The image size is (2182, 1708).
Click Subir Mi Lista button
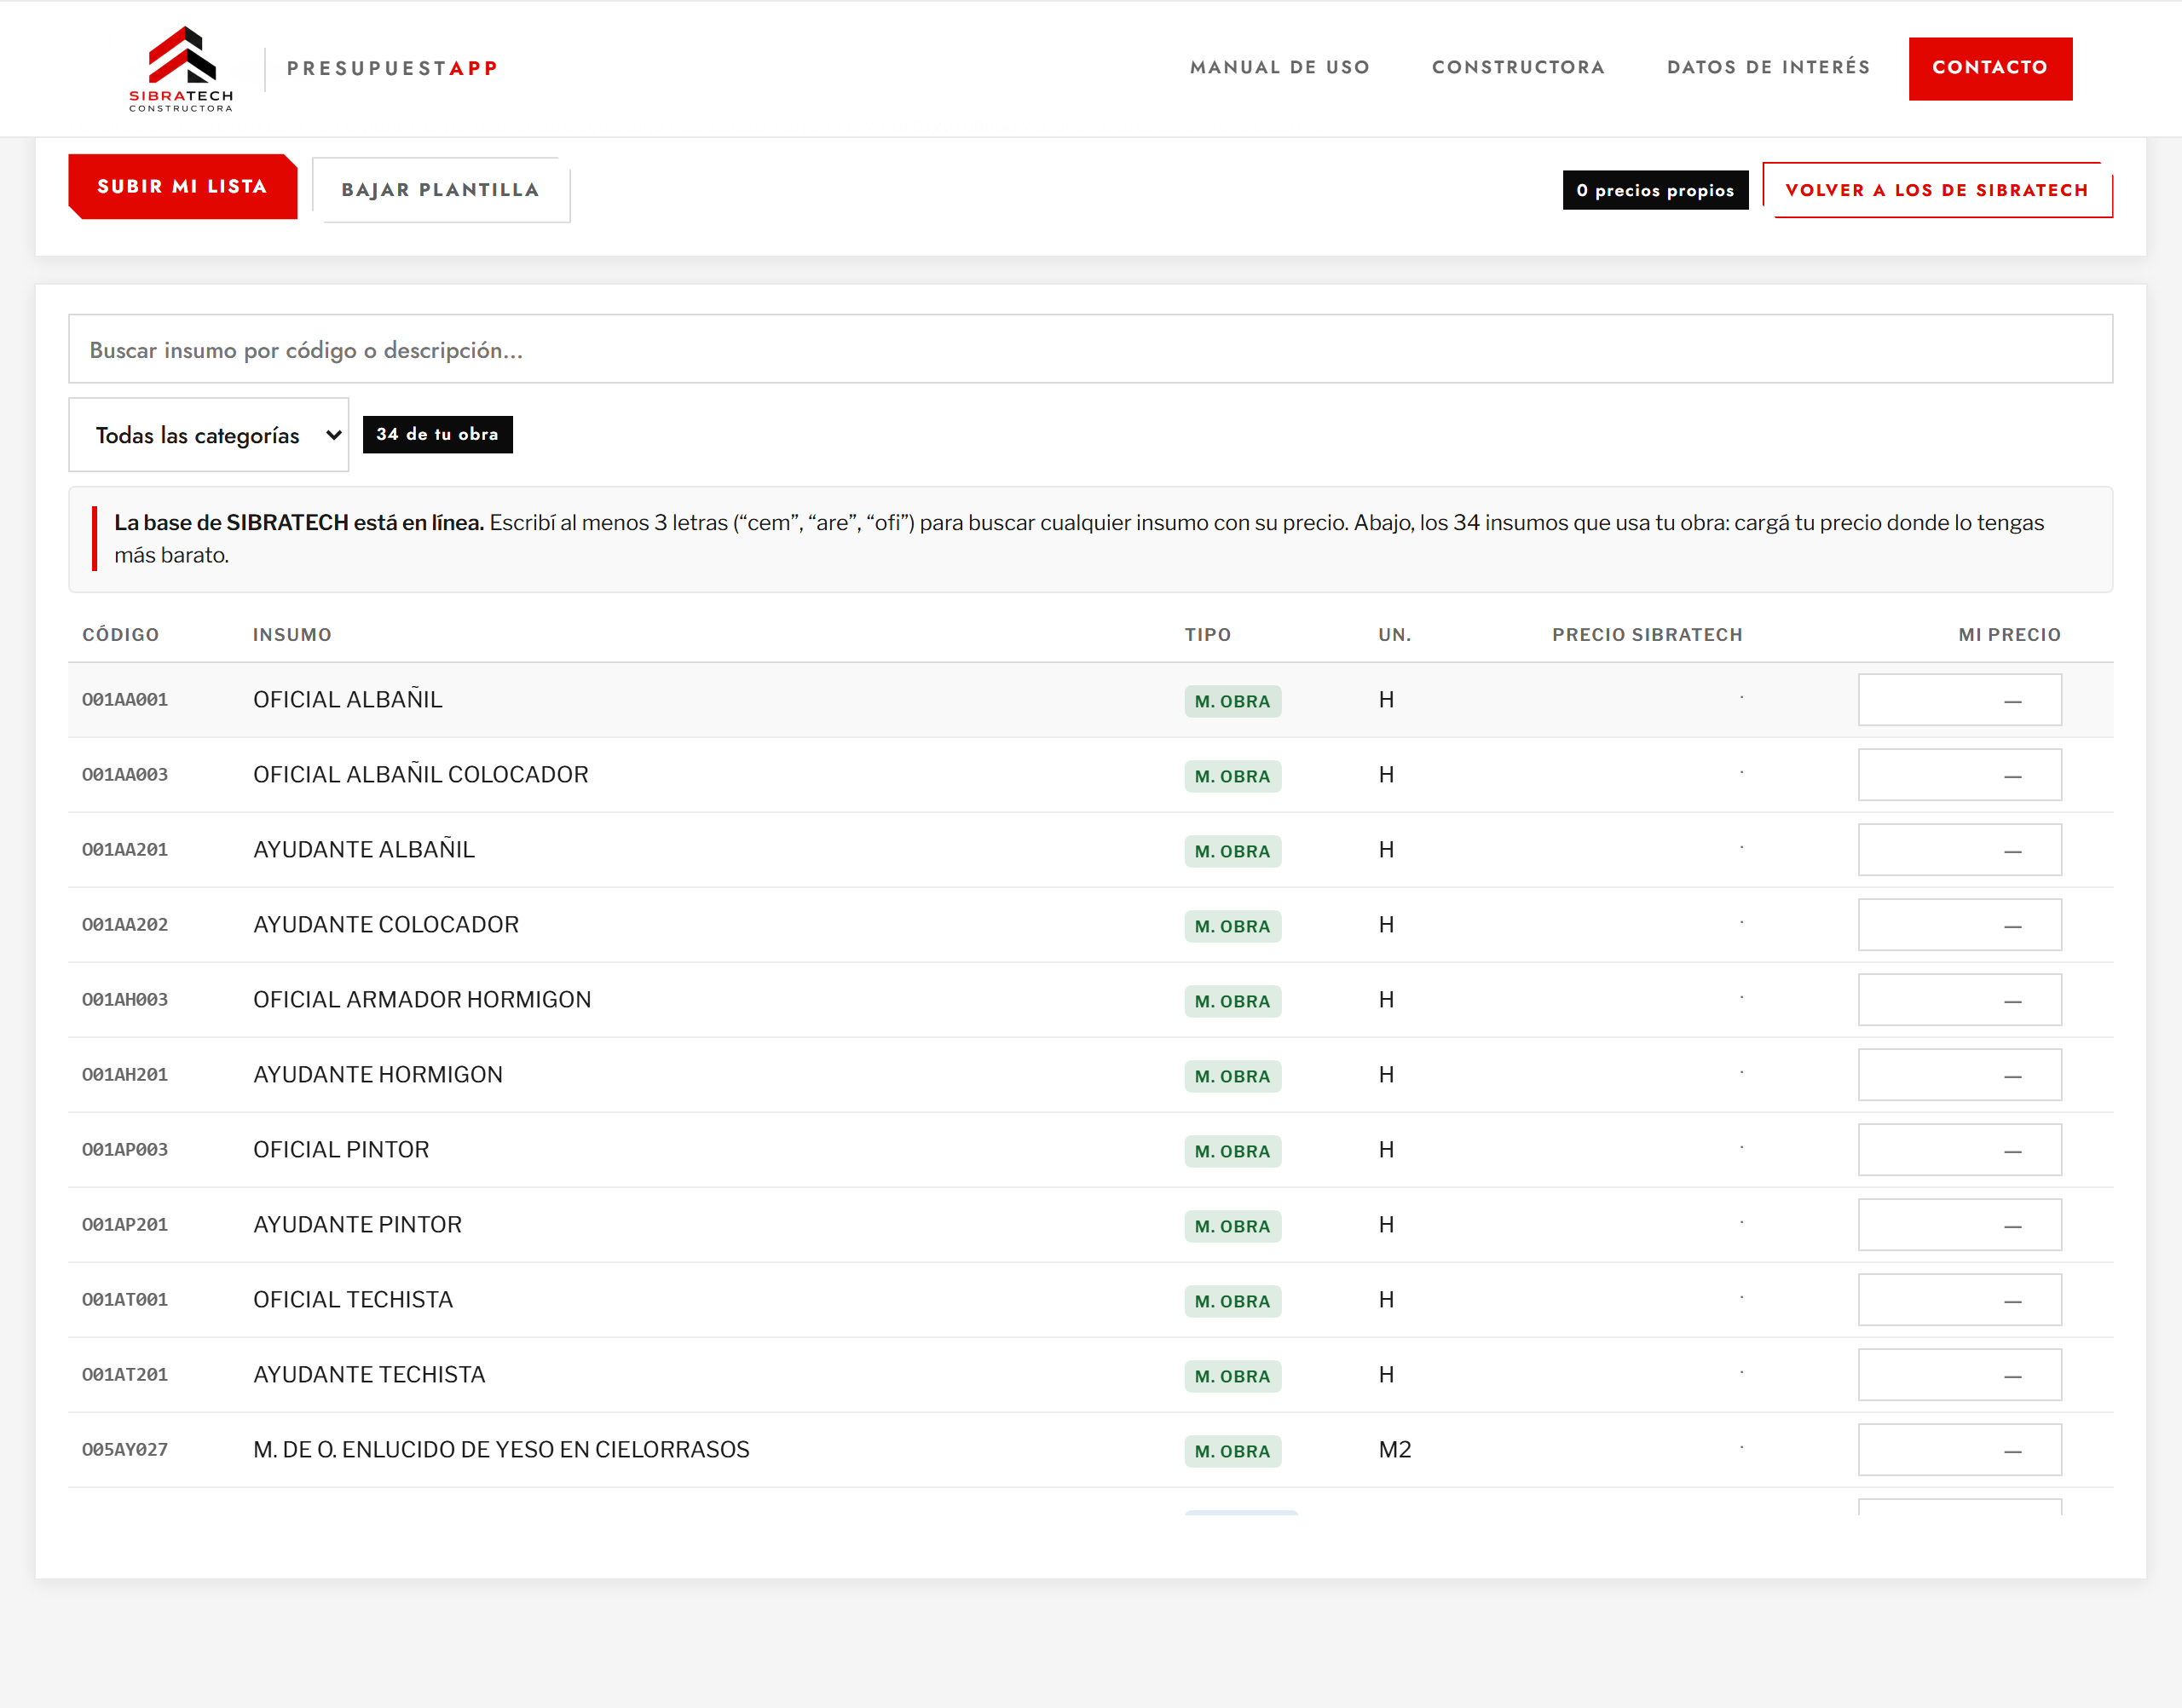183,186
